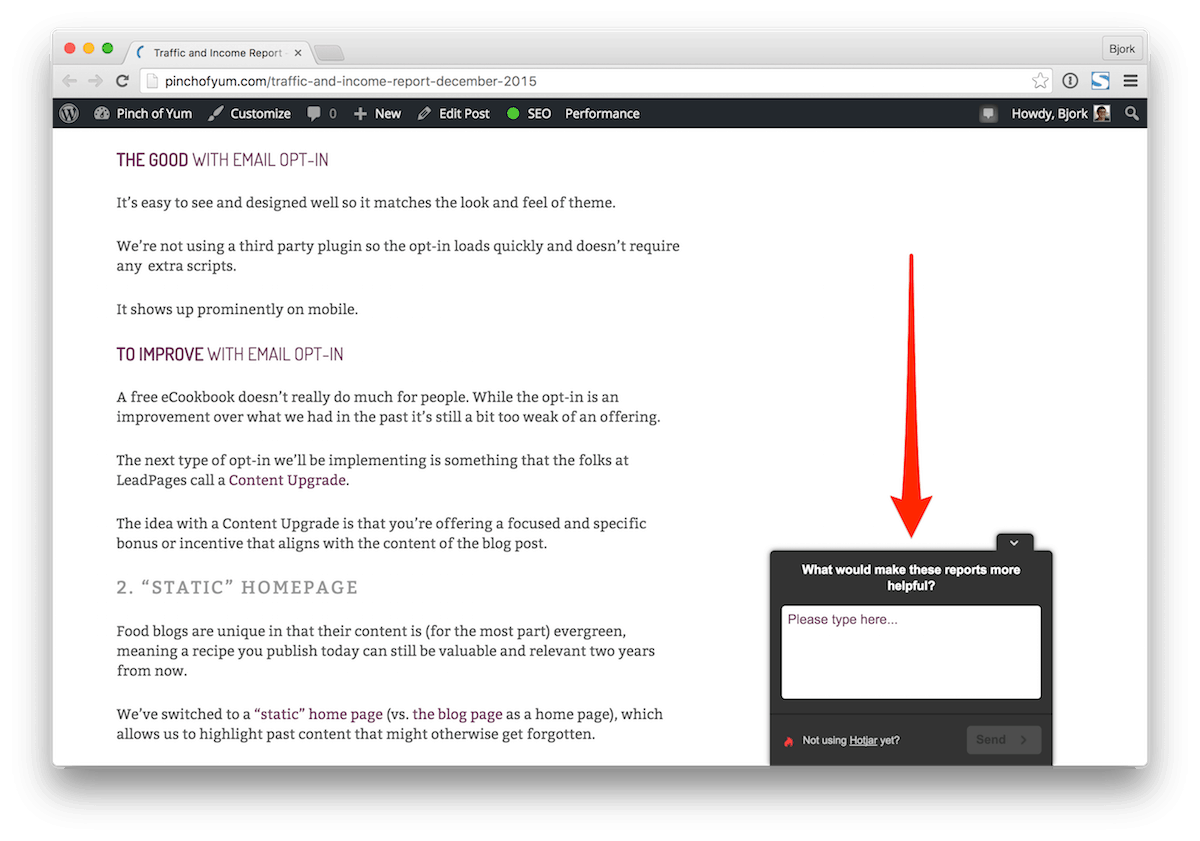Click the blue S extension icon

click(x=1100, y=81)
